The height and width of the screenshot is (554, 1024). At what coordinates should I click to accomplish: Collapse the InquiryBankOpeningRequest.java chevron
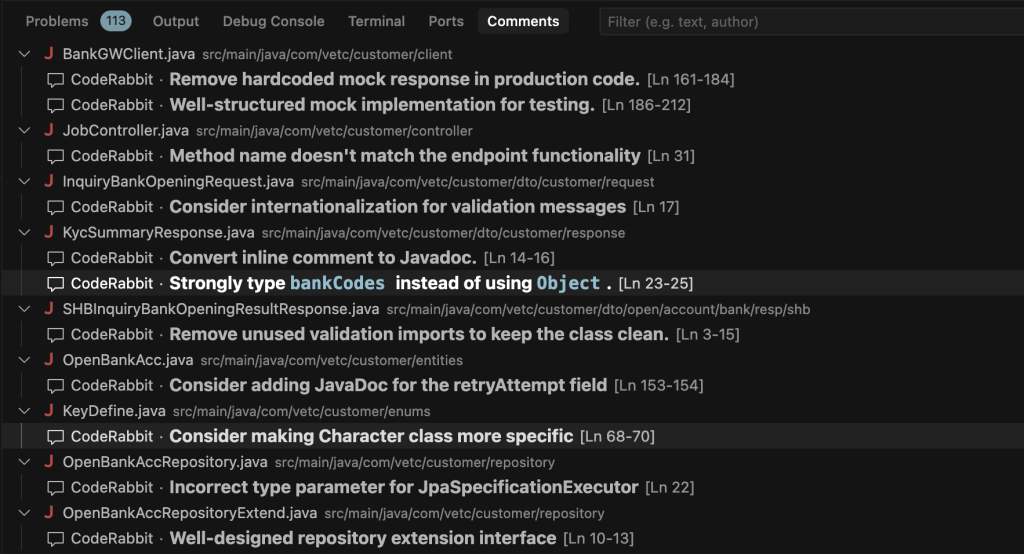(x=24, y=181)
